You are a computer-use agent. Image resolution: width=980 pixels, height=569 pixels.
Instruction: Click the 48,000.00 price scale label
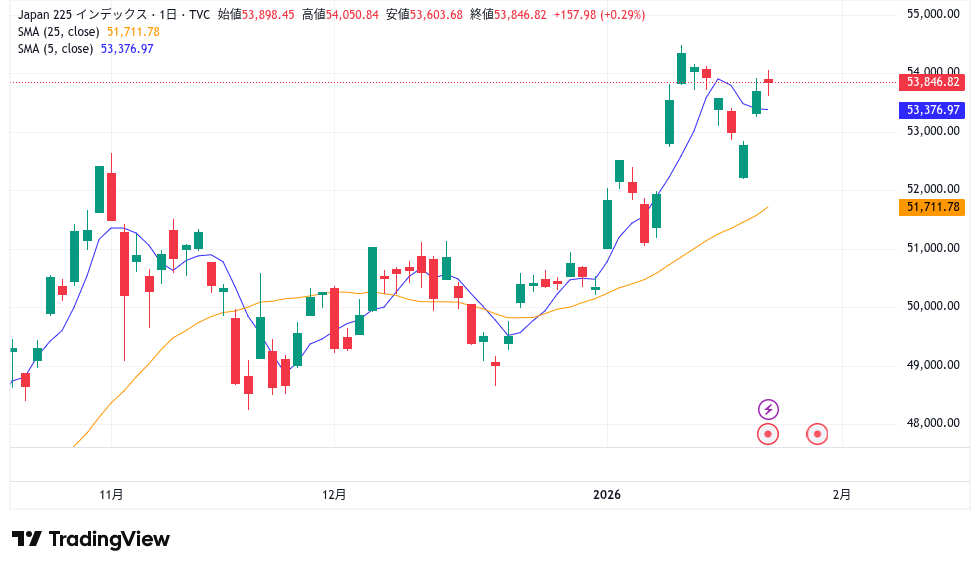[x=933, y=423]
